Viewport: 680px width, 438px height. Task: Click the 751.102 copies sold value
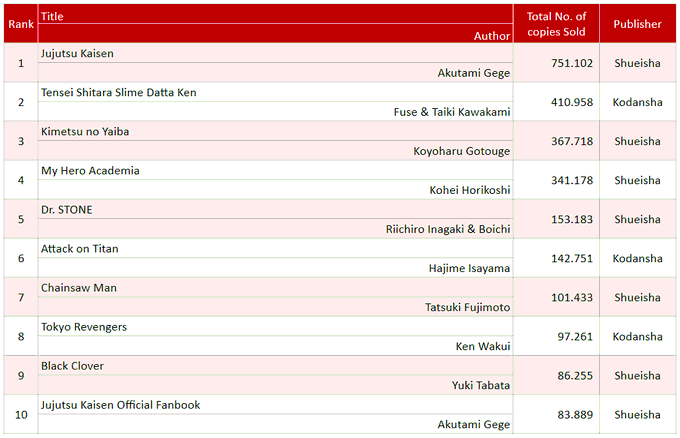tap(572, 63)
